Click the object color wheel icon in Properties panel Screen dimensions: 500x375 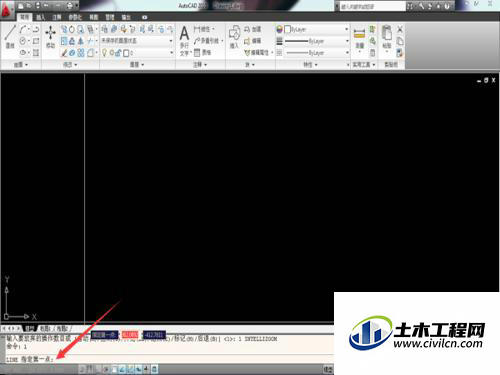(279, 29)
